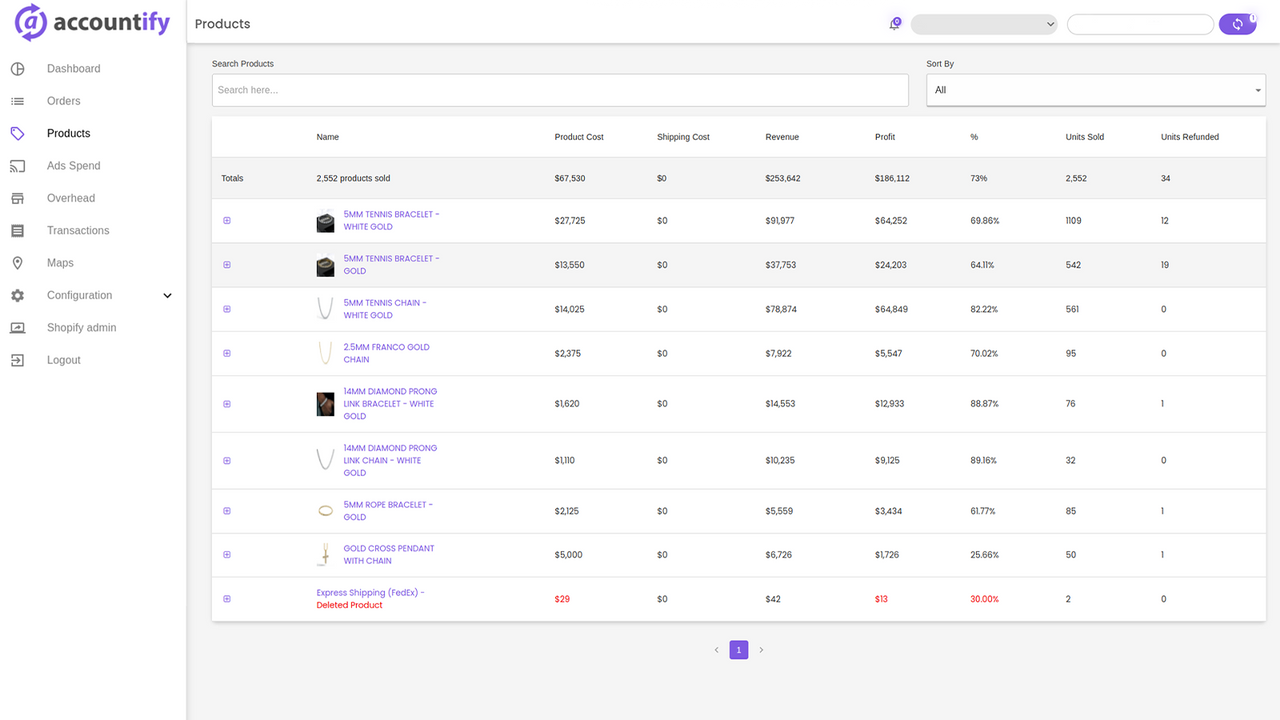Select Products in the sidebar
The image size is (1280, 720).
pyautogui.click(x=69, y=133)
